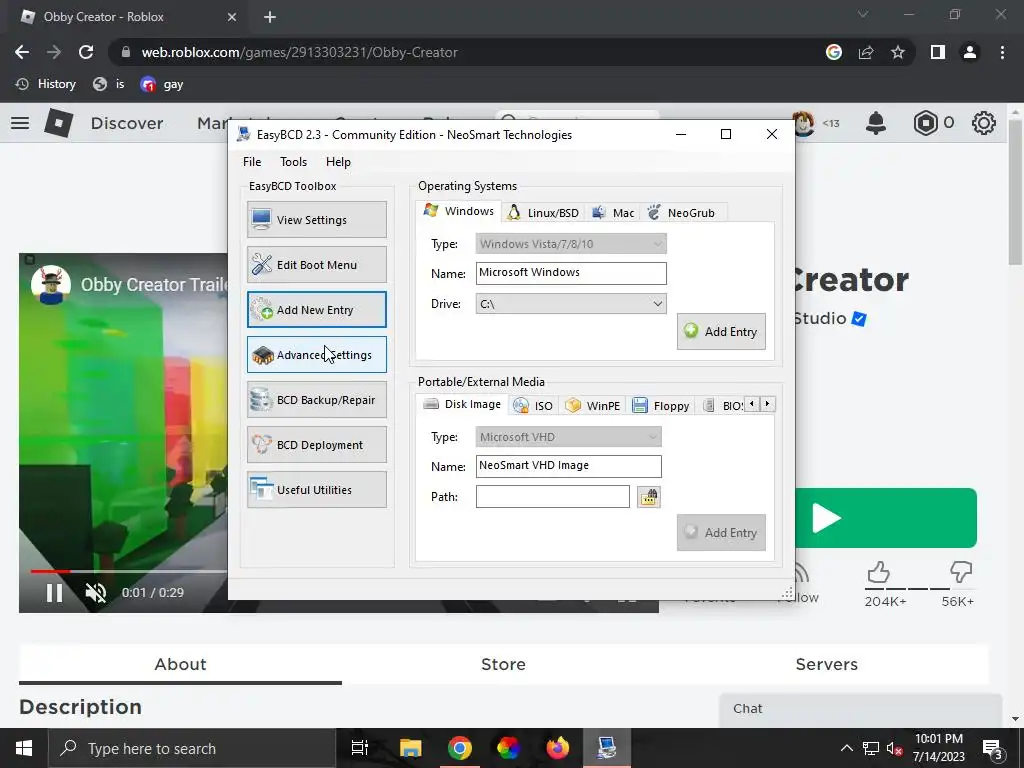The image size is (1024, 768).
Task: Click Add Entry under Portable/External Media
Action: pyautogui.click(x=721, y=533)
